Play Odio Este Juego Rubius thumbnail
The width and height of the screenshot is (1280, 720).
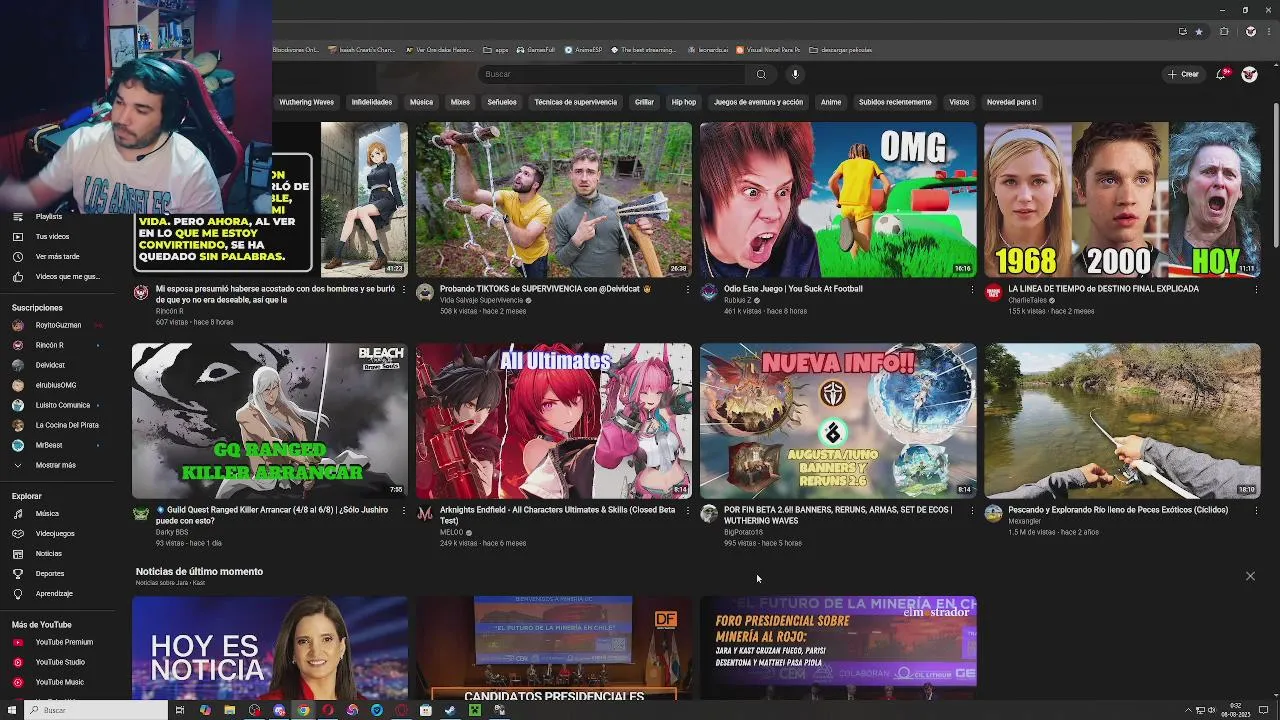coord(838,199)
